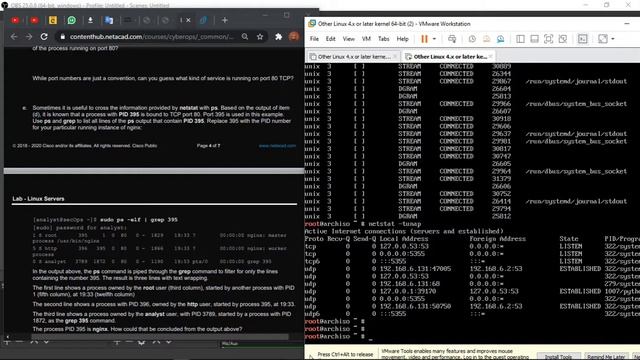Open the browser extensions puzzle icon
640x360 pixels.
coord(278,37)
